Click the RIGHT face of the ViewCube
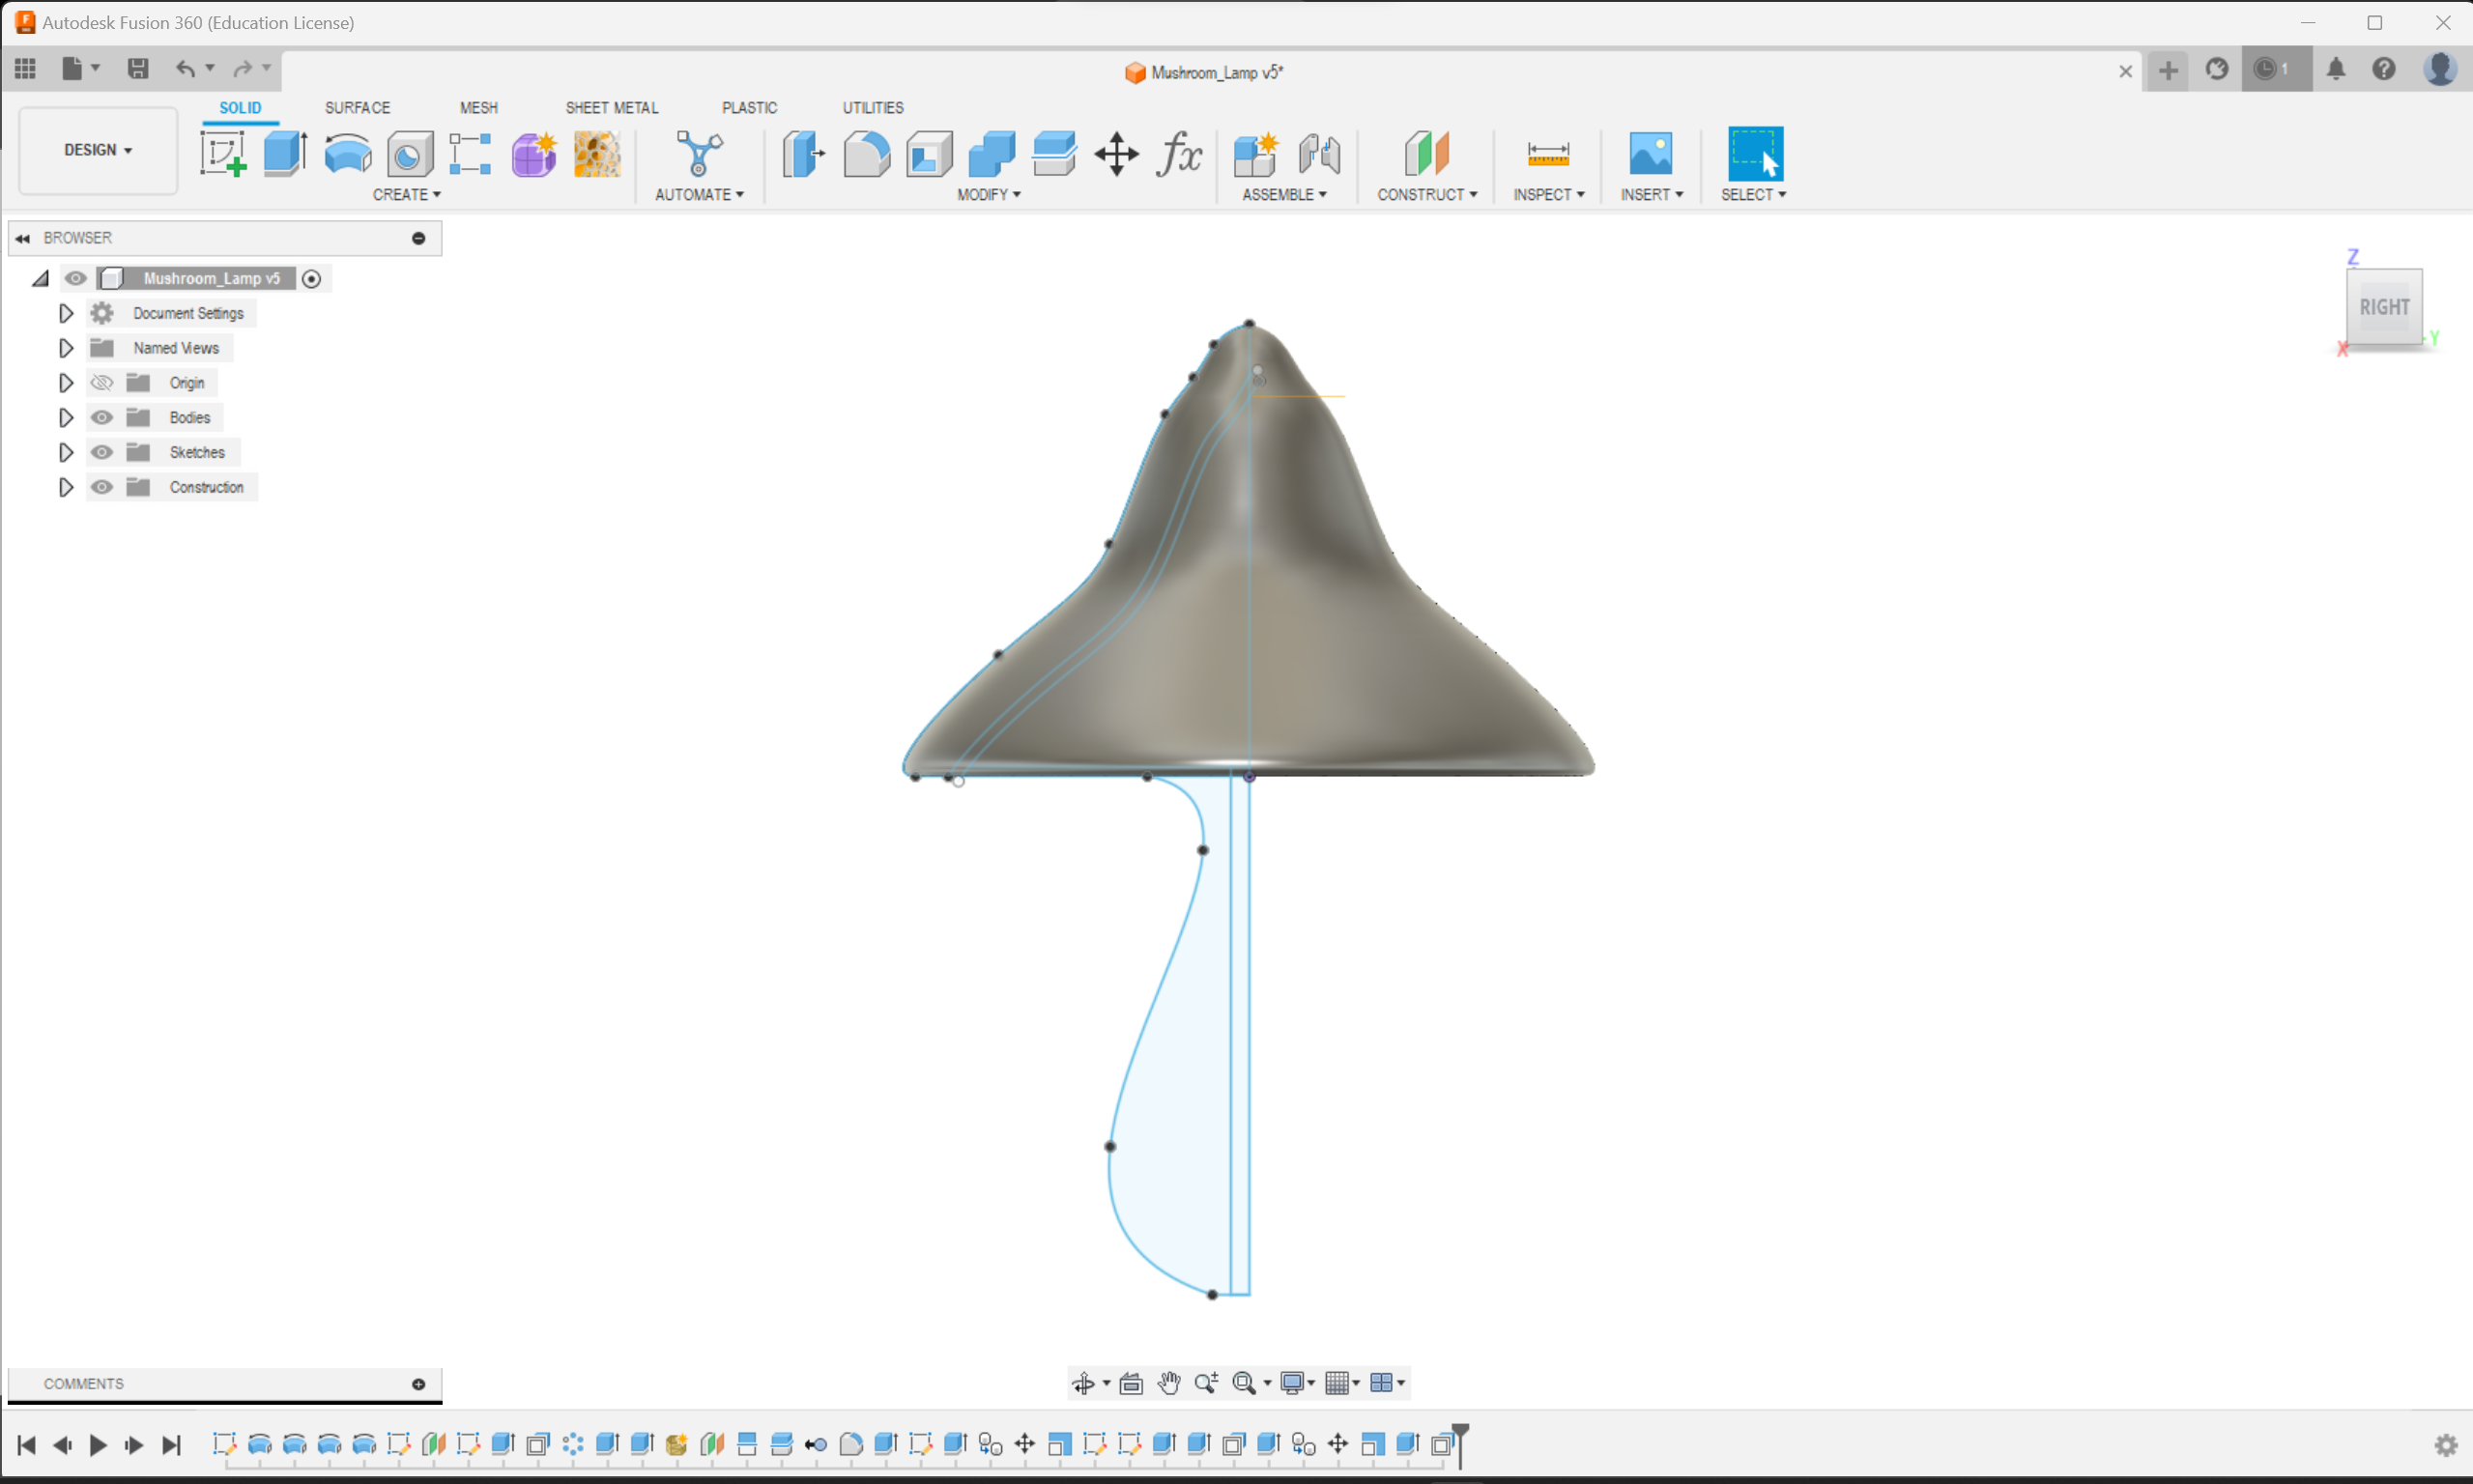This screenshot has width=2473, height=1484. pos(2384,307)
